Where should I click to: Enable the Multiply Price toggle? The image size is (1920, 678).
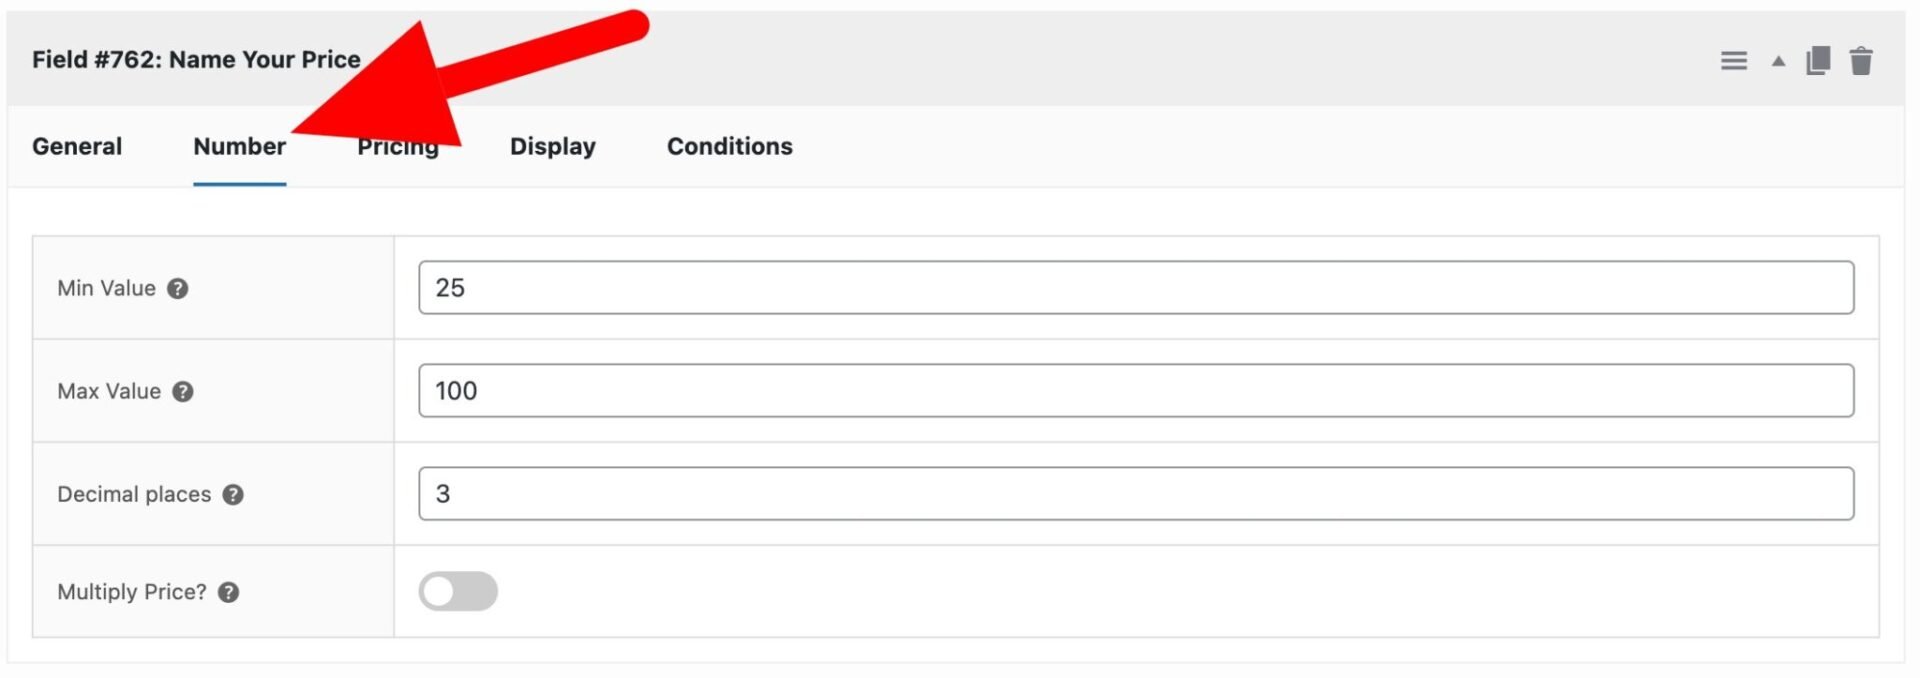point(458,591)
